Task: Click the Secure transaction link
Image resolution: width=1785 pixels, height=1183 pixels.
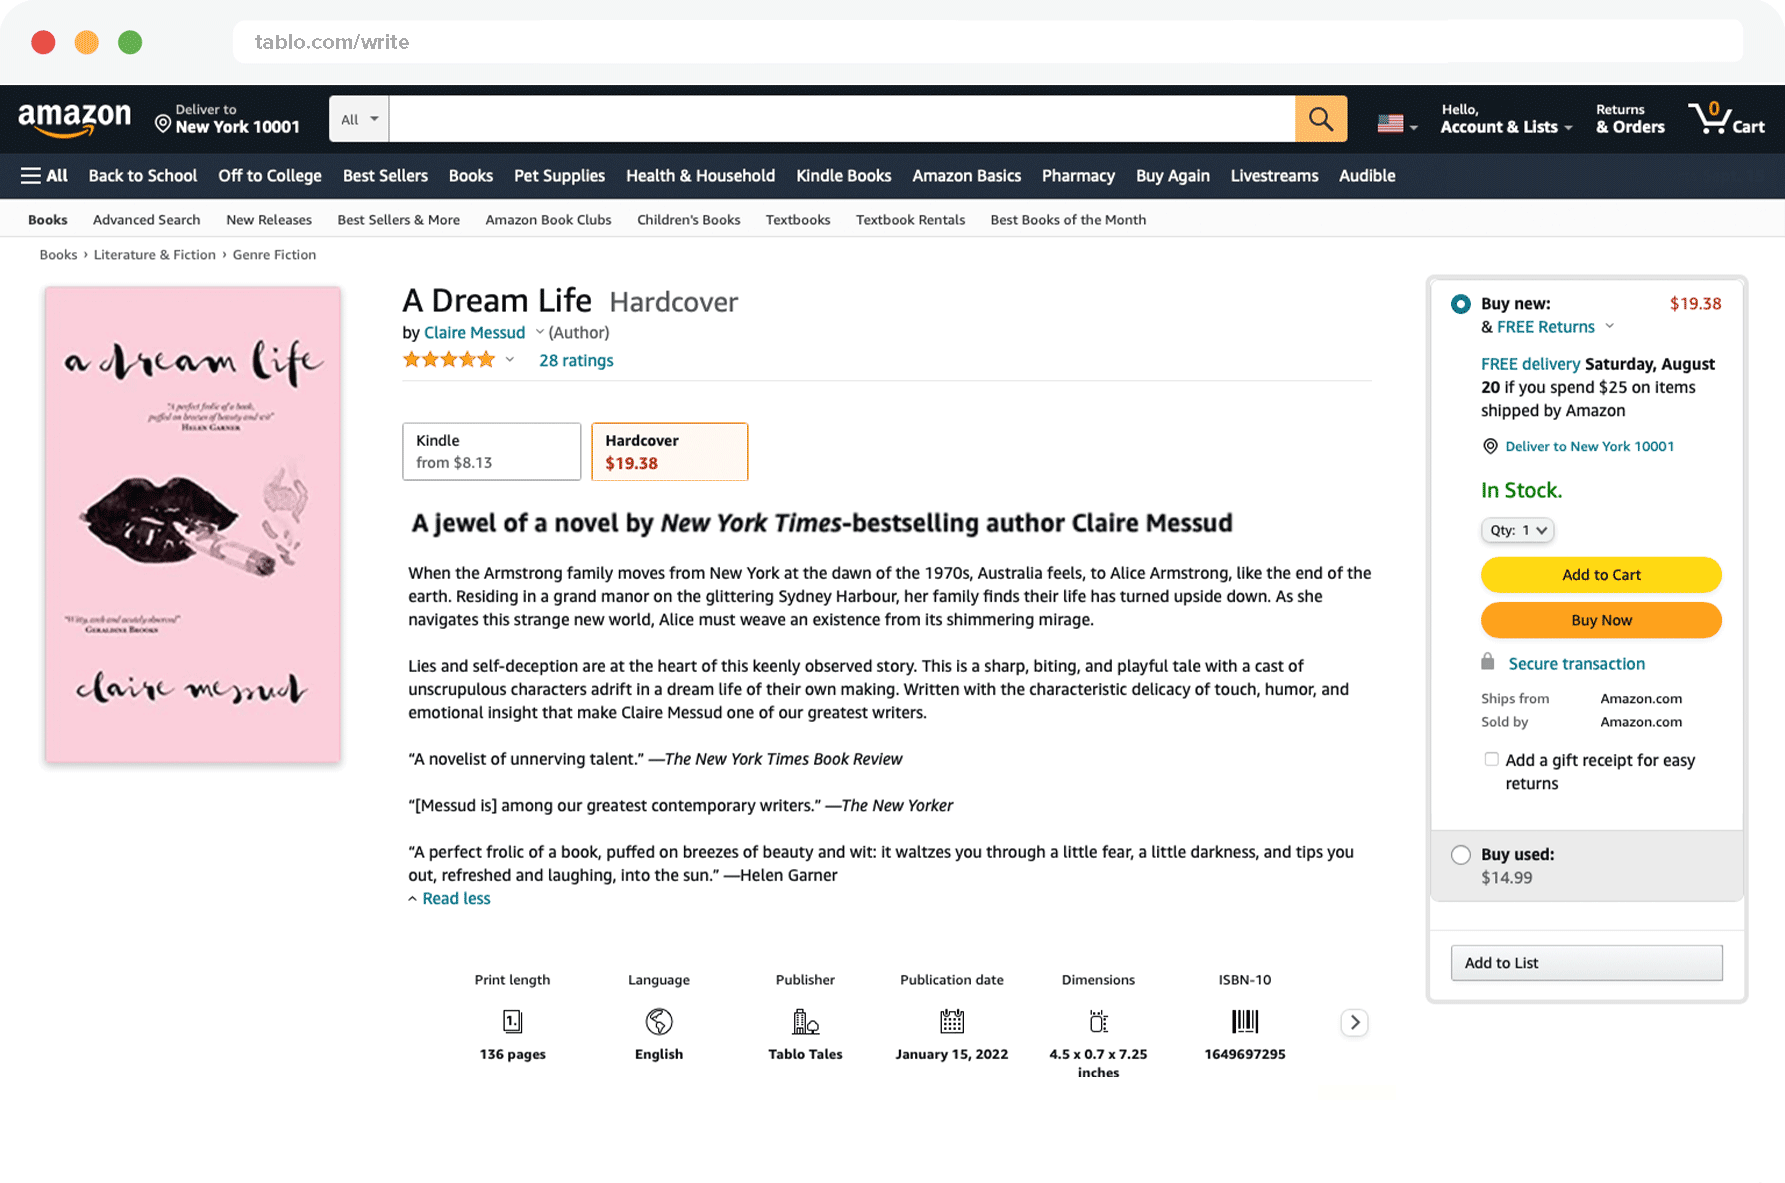Action: [1576, 664]
